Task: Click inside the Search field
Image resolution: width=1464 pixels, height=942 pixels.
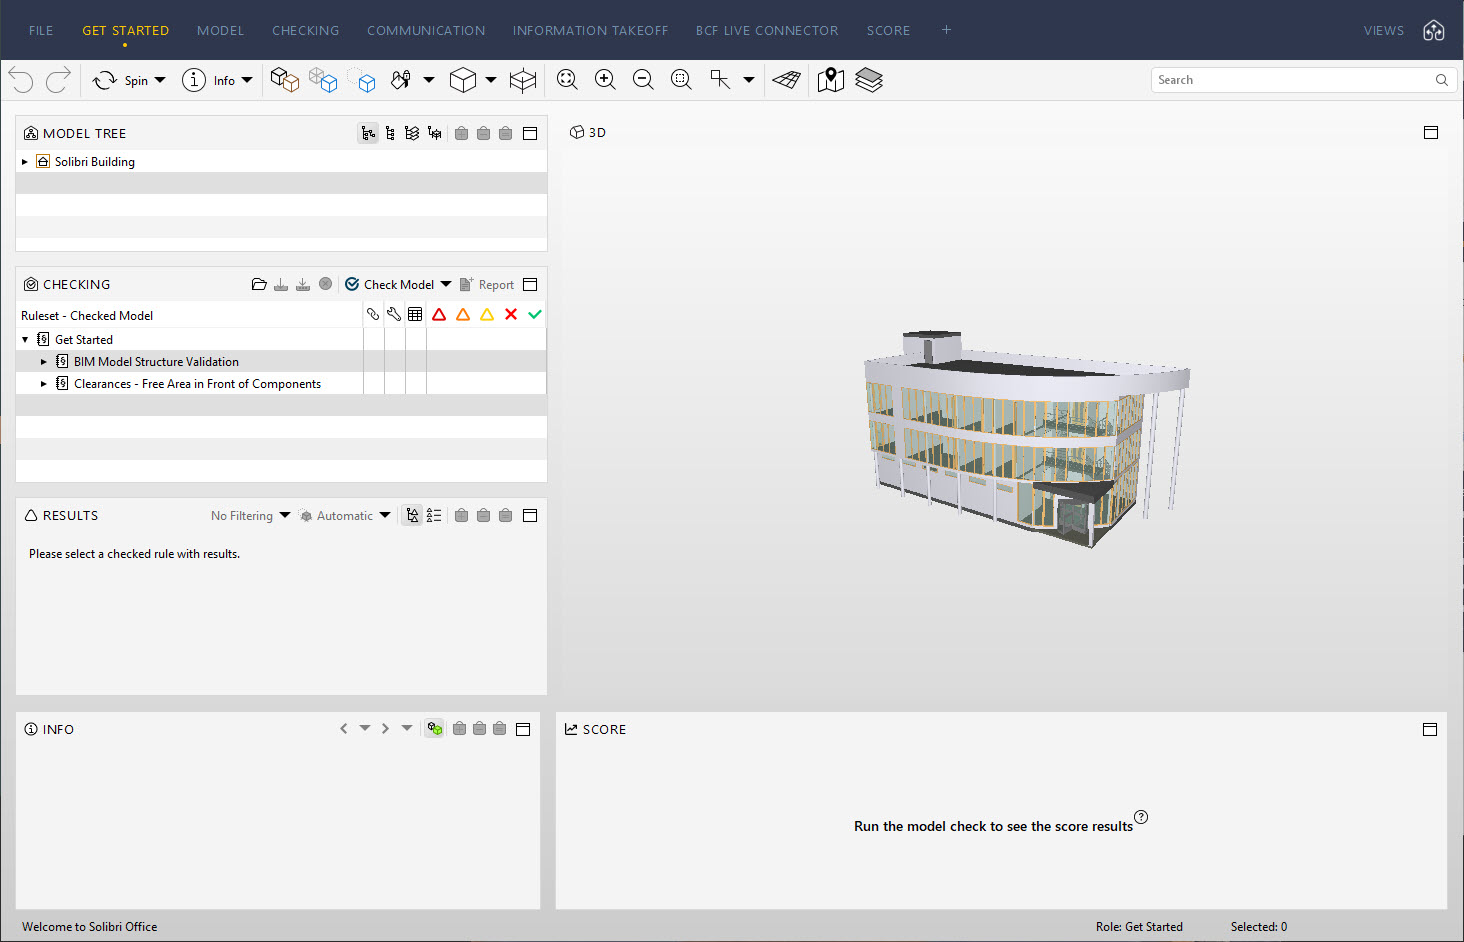Action: tap(1290, 79)
